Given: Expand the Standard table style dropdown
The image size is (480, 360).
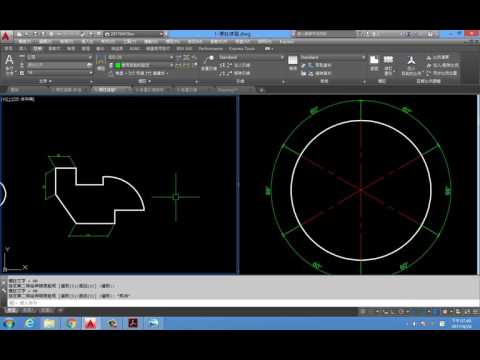Looking at the screenshot, I should point(333,57).
